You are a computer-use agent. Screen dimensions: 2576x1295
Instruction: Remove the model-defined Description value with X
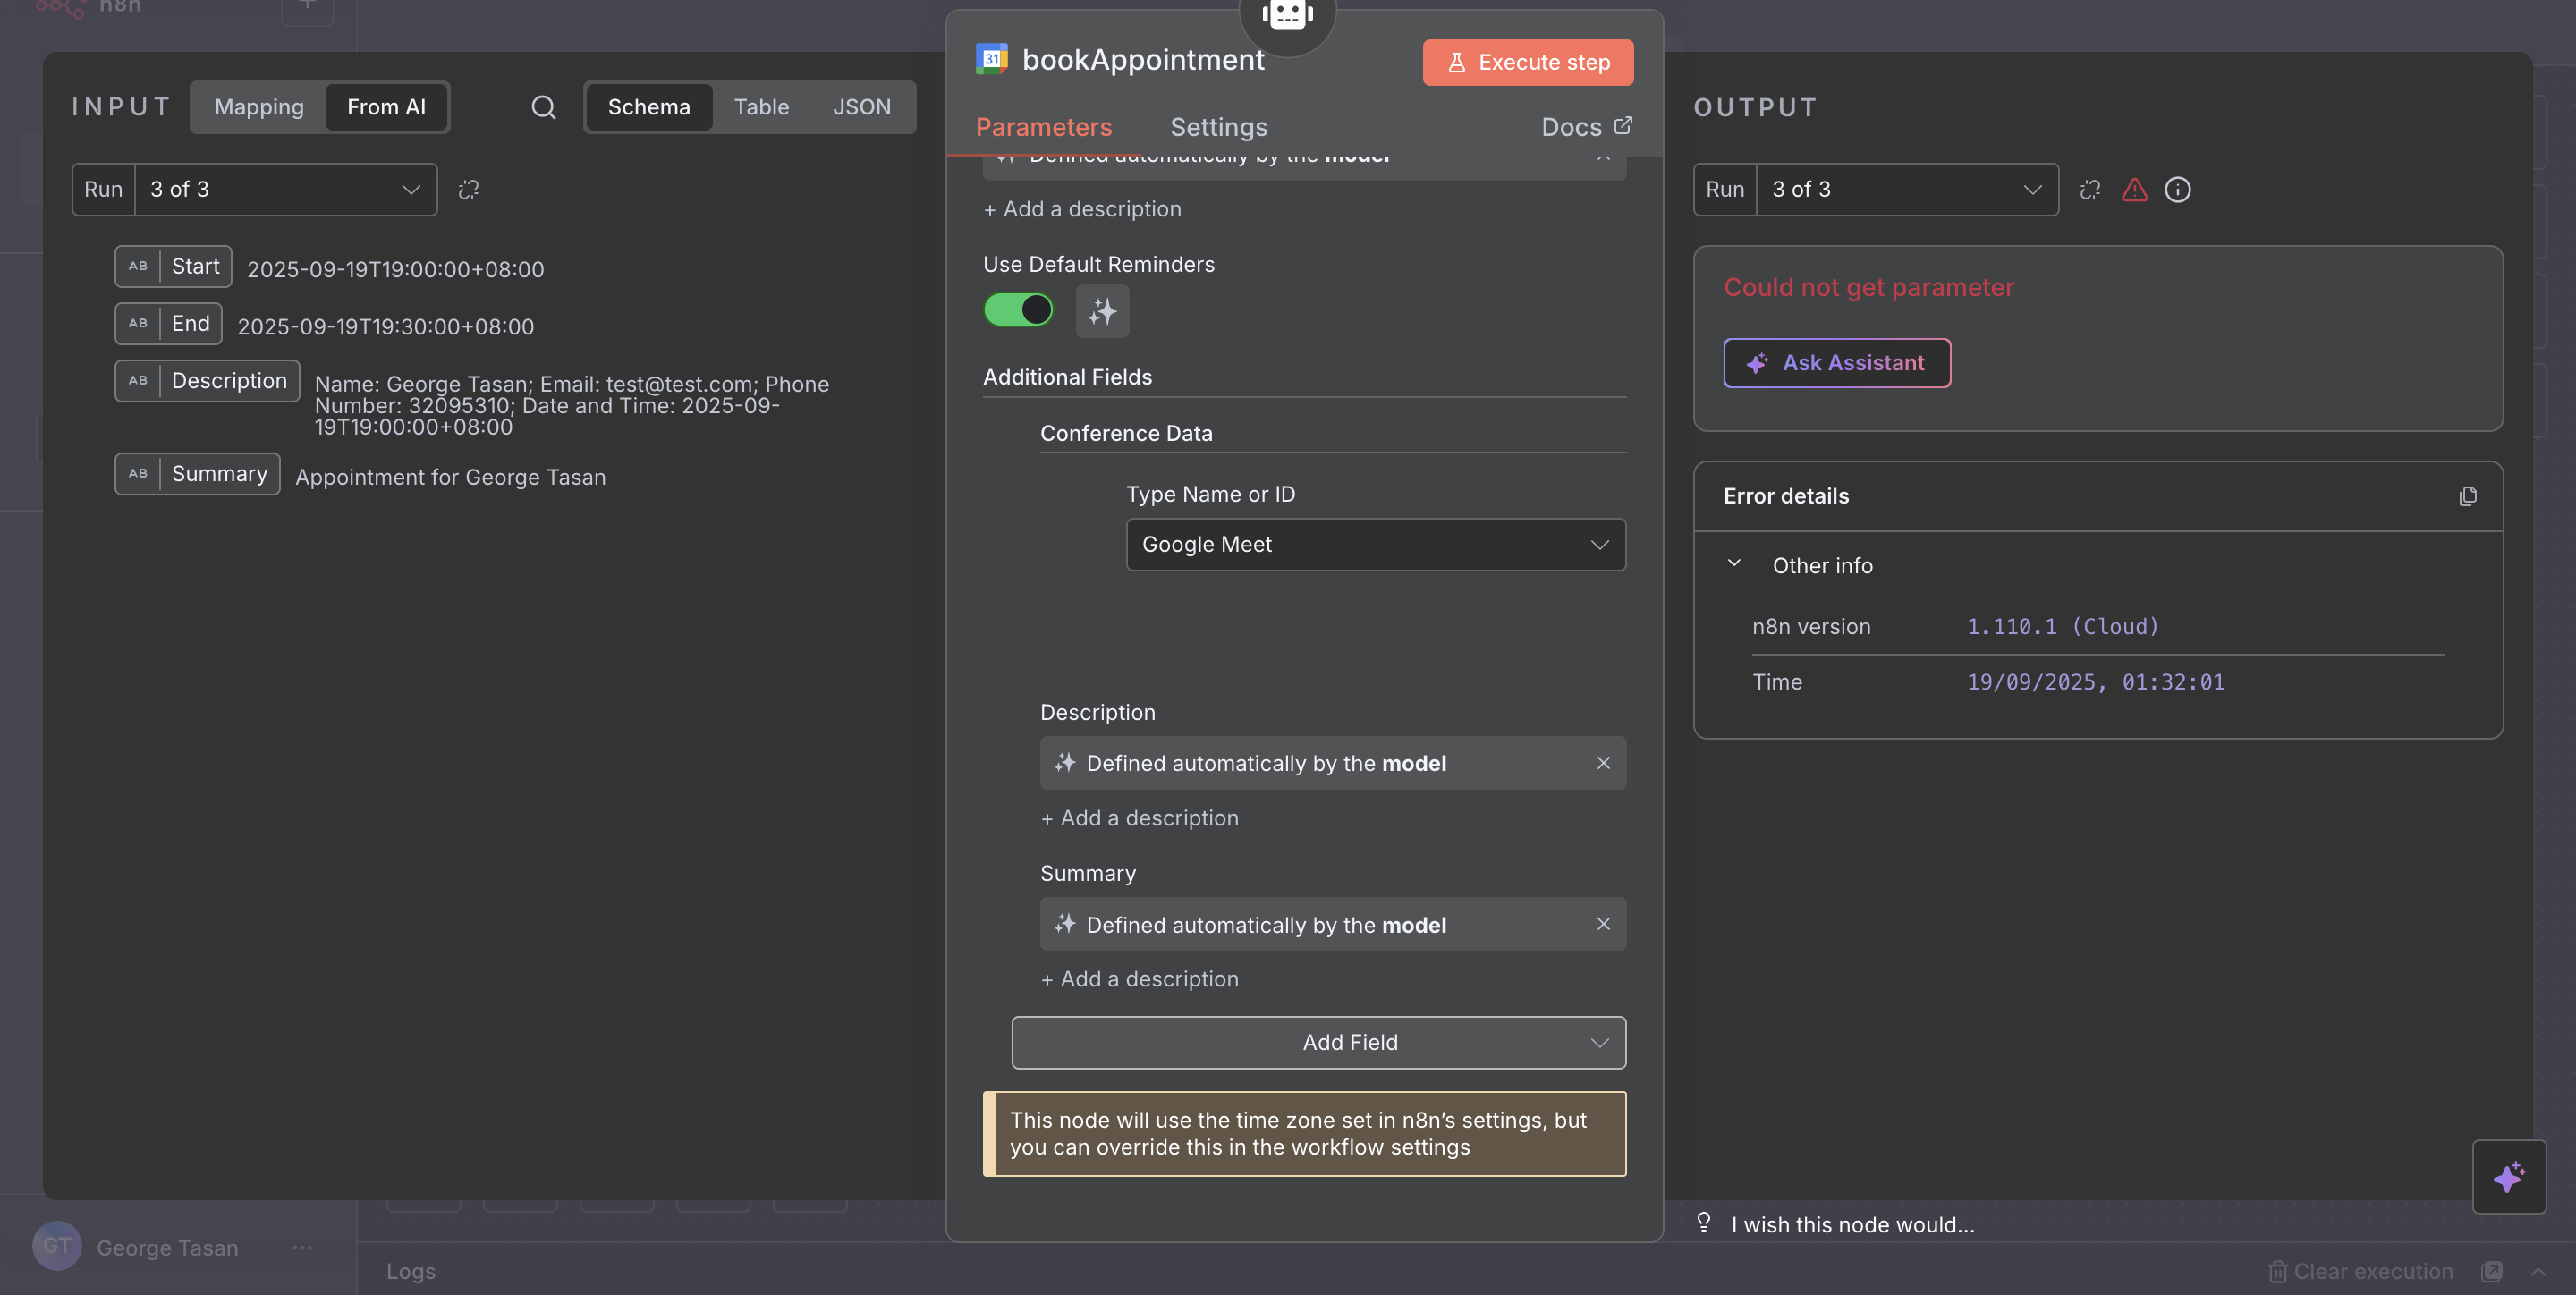coord(1603,763)
